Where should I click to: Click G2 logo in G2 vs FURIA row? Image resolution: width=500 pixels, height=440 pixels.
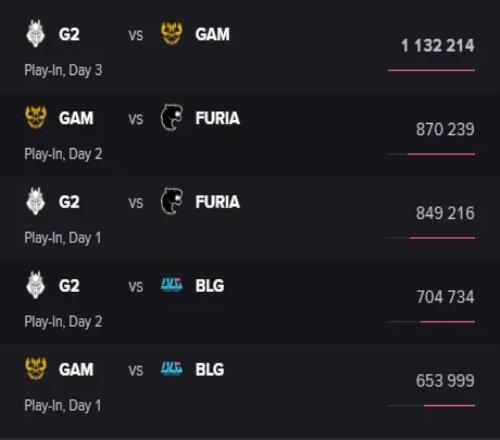click(x=35, y=201)
